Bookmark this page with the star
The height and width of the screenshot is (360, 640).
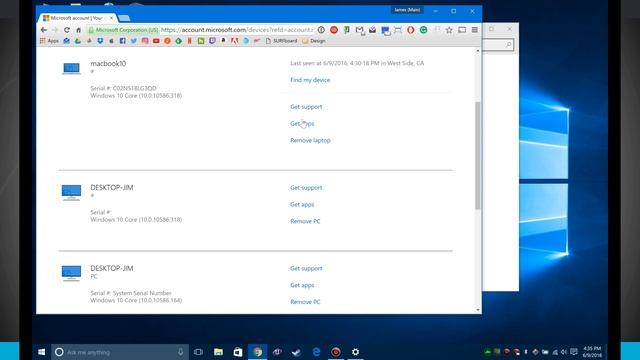click(x=449, y=30)
